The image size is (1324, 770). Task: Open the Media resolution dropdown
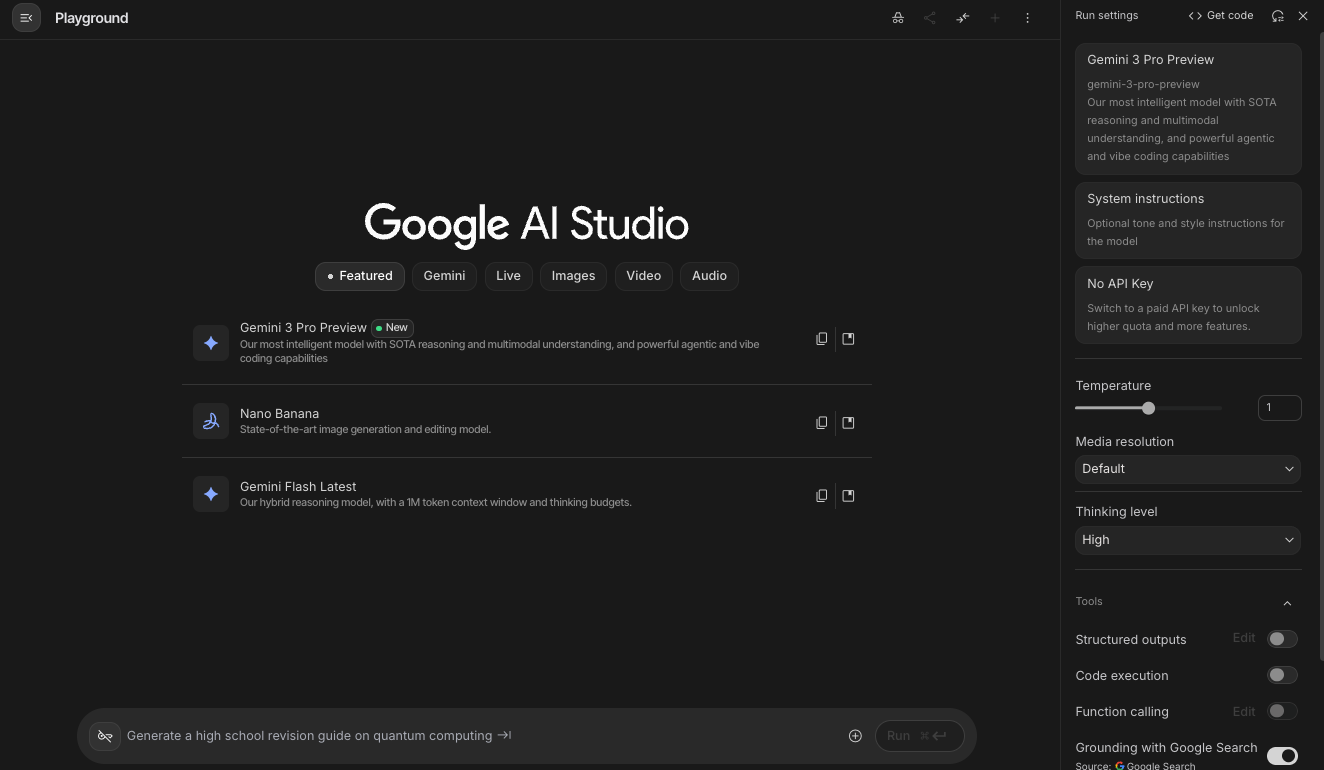click(1187, 469)
